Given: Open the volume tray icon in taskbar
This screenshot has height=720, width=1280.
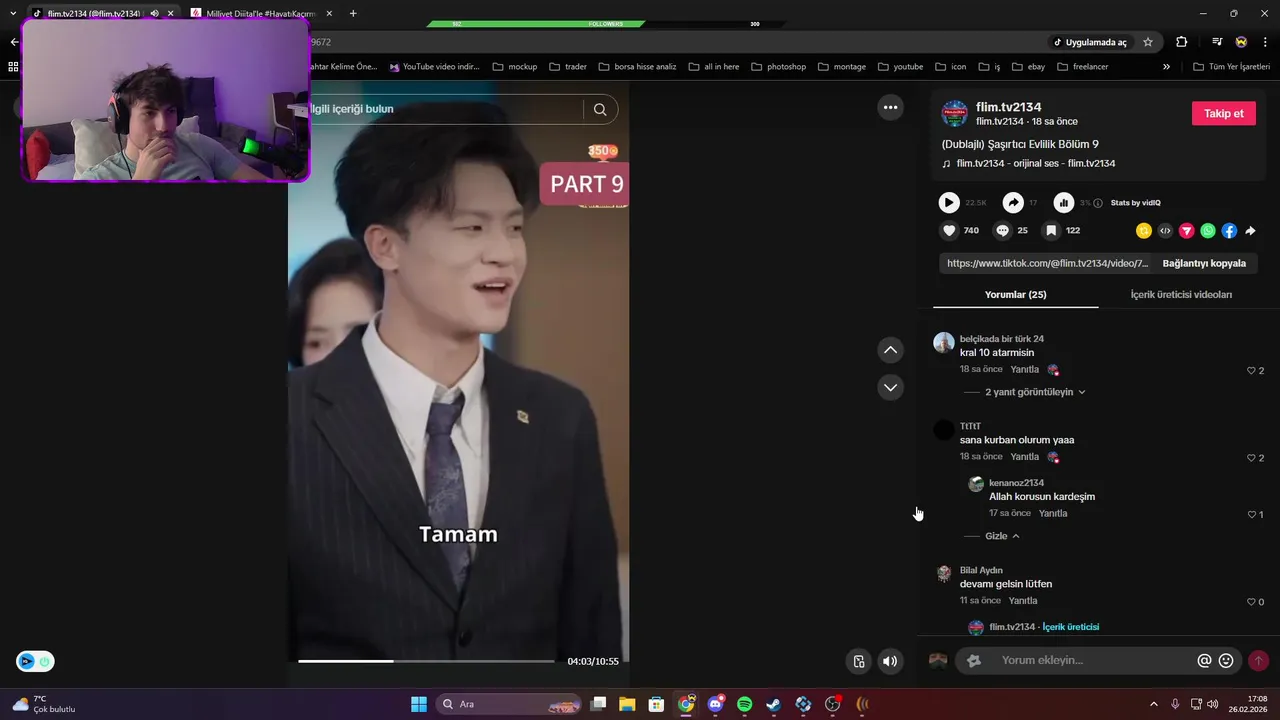Looking at the screenshot, I should click(x=1213, y=704).
